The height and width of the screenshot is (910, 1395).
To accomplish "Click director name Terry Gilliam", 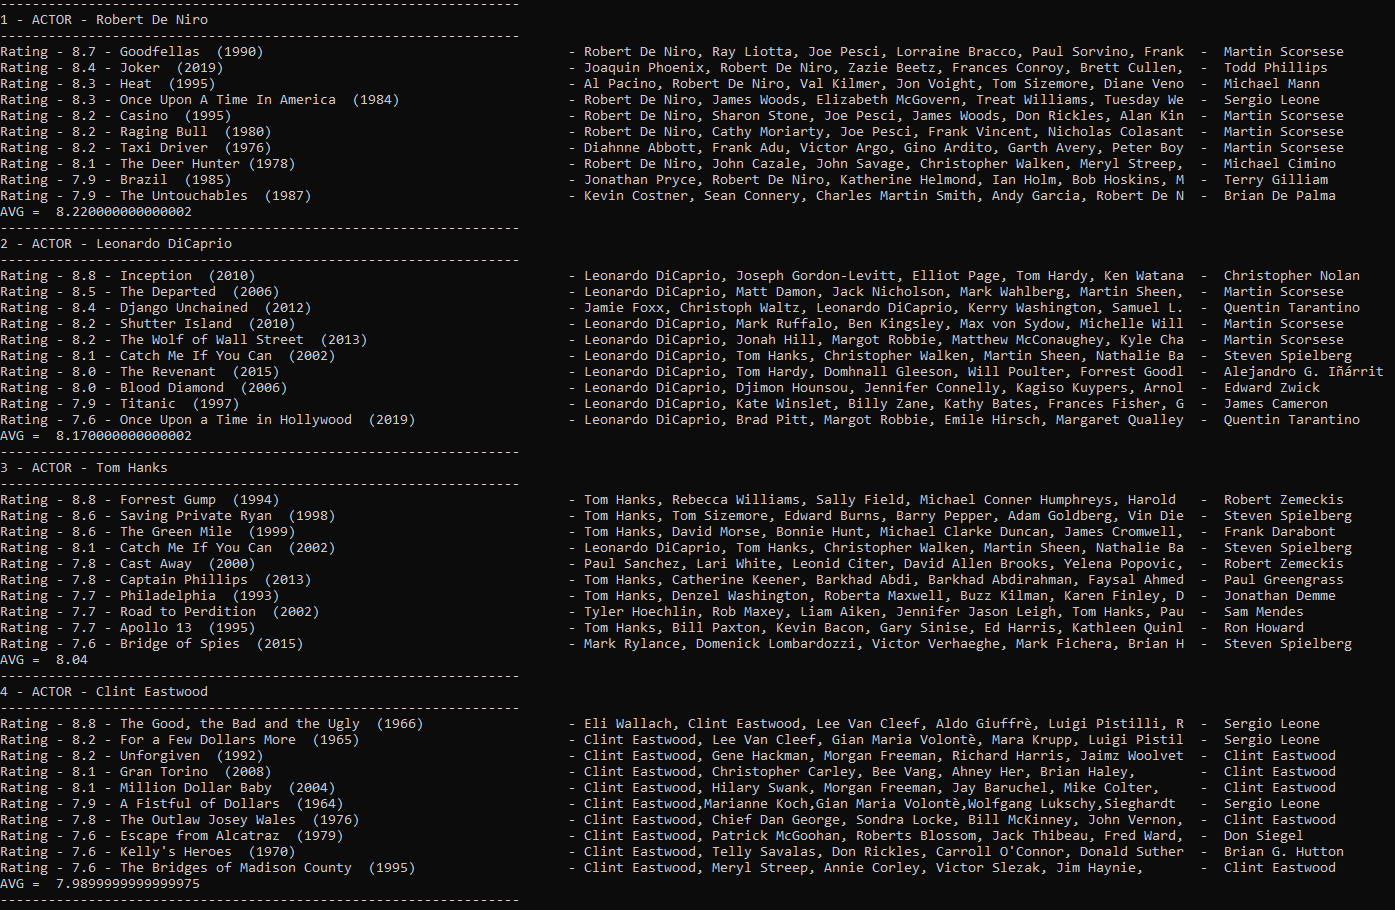I will [x=1275, y=180].
